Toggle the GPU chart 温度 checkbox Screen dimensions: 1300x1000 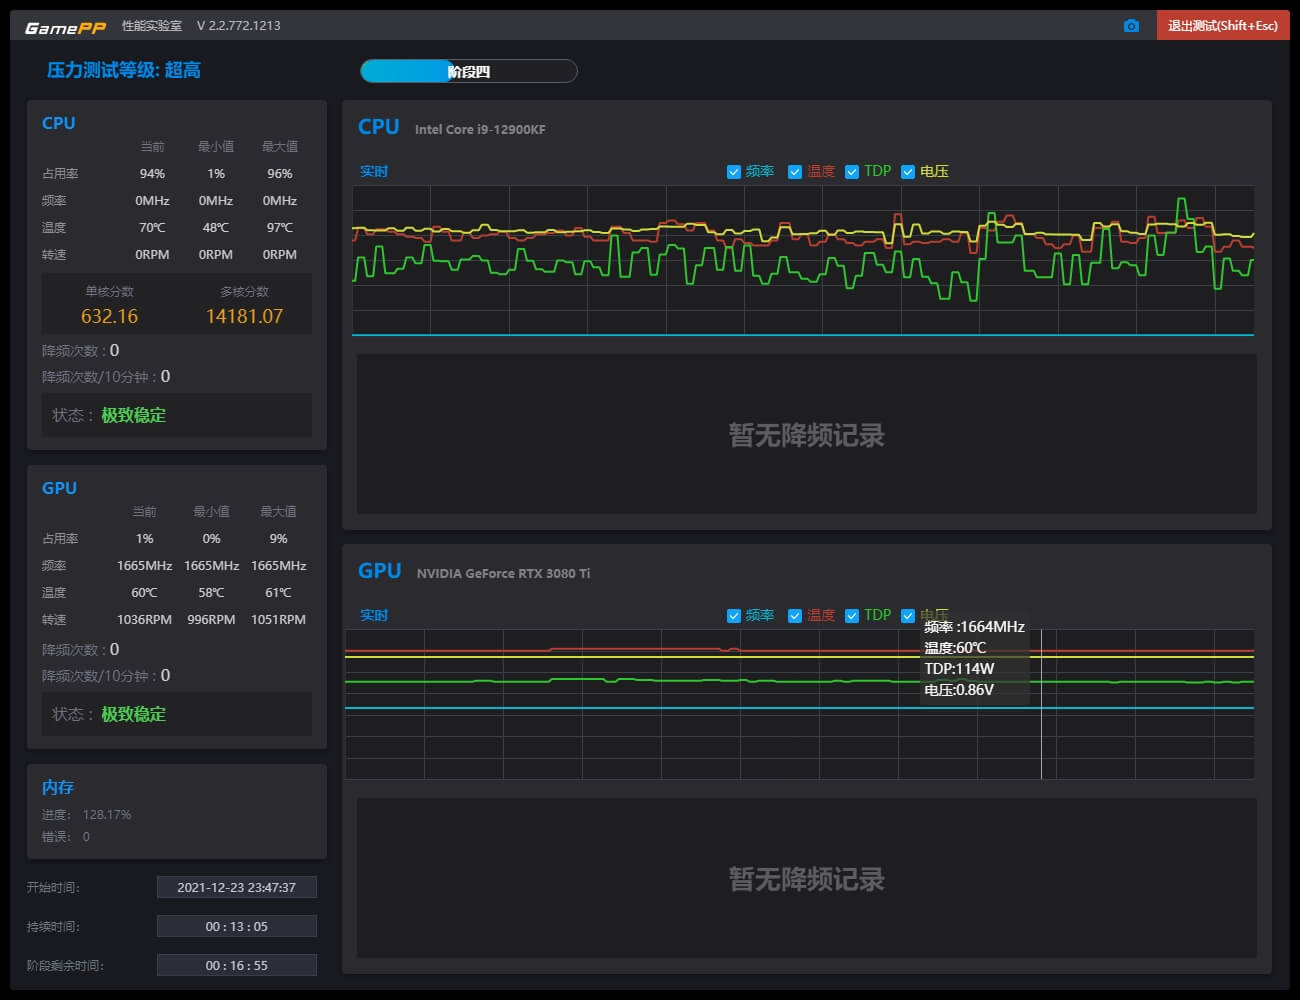coord(795,616)
